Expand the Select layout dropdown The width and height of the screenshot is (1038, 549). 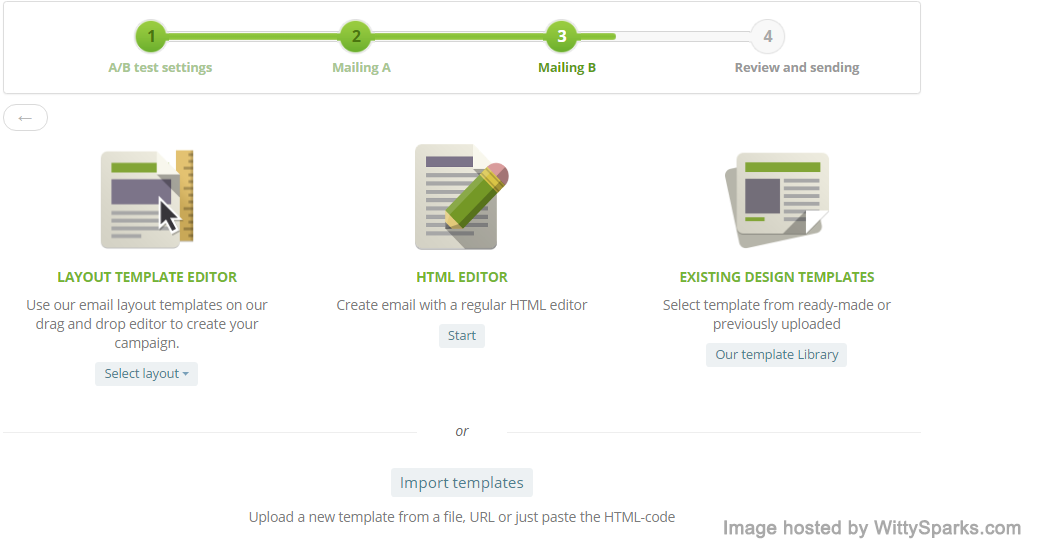[x=146, y=374]
